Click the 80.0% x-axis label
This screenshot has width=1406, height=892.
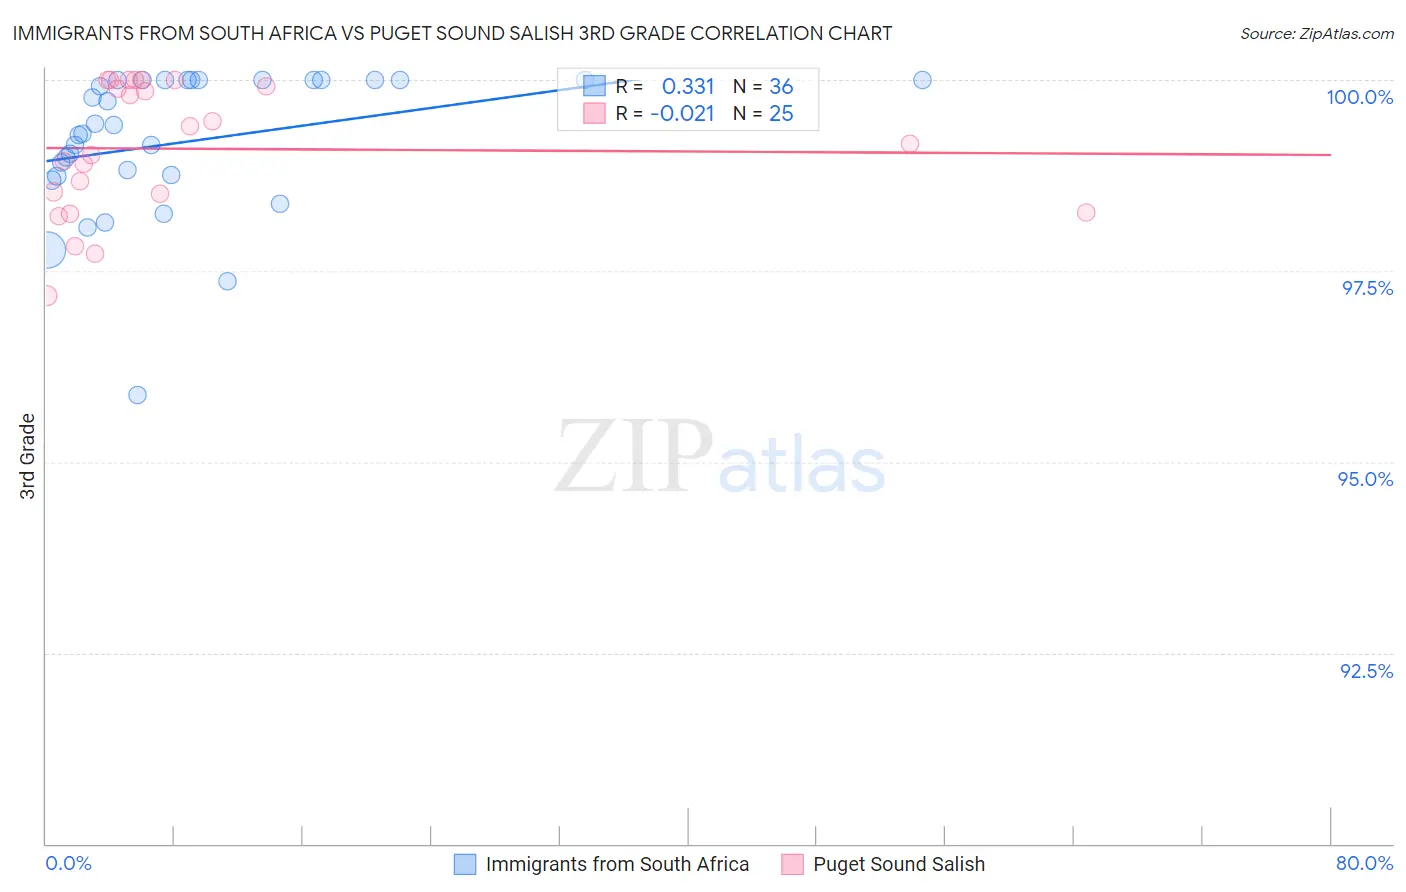(1364, 863)
